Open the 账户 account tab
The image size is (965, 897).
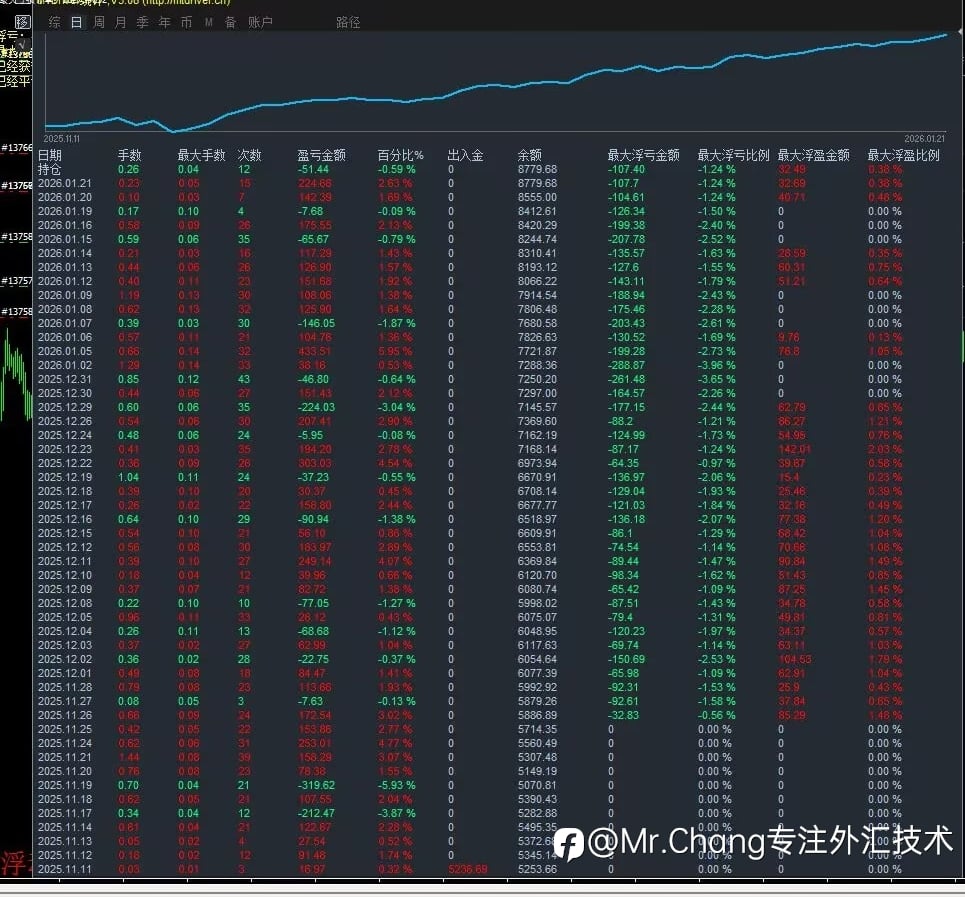click(x=260, y=22)
